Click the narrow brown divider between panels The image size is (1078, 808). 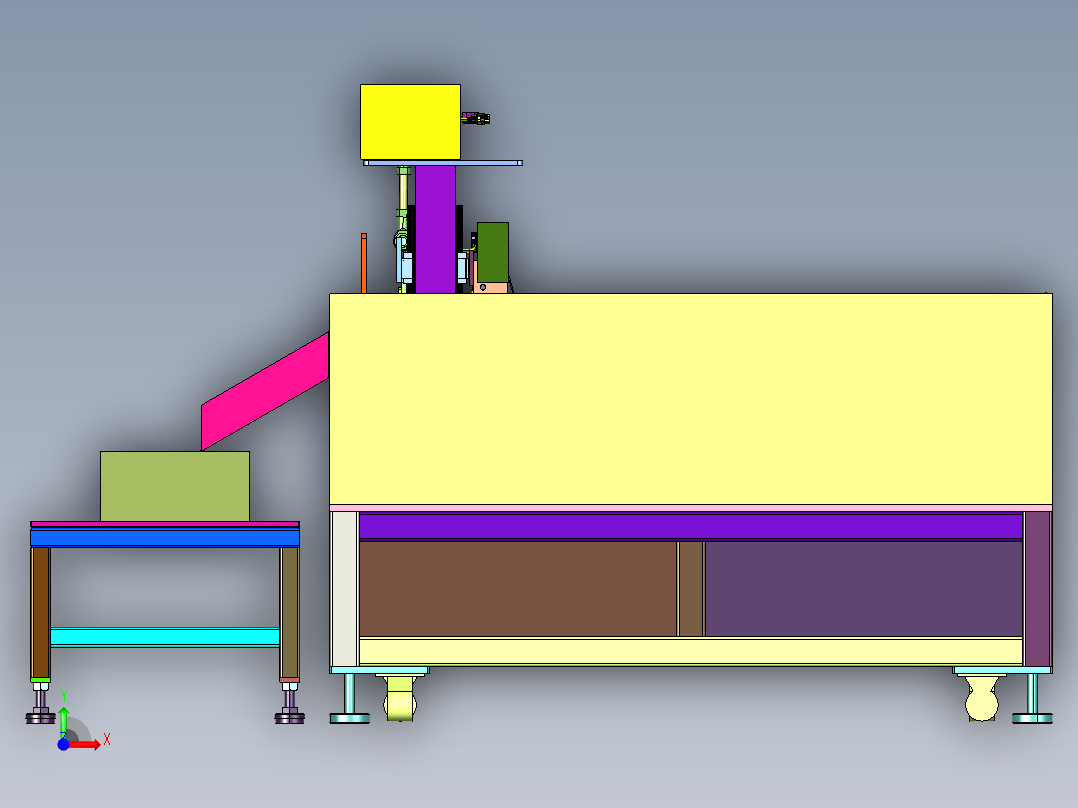point(691,589)
